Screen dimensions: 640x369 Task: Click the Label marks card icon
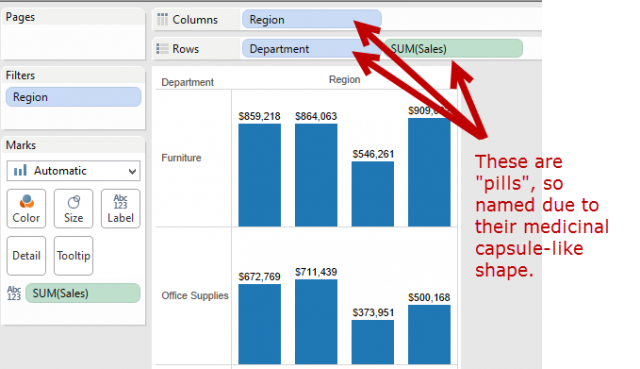120,202
